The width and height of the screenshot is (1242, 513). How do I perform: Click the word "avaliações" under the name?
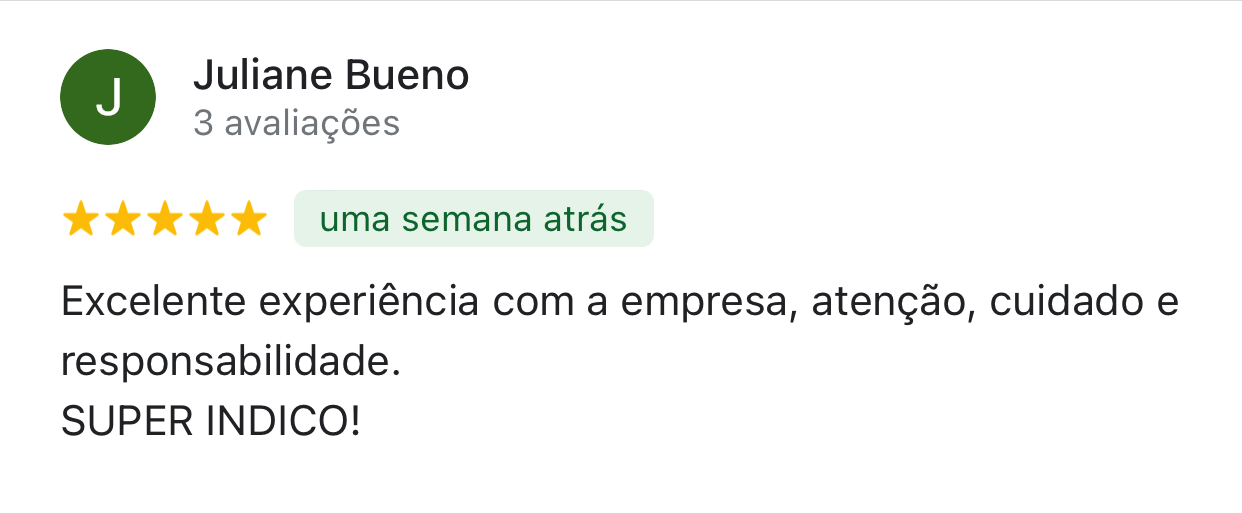[x=311, y=123]
